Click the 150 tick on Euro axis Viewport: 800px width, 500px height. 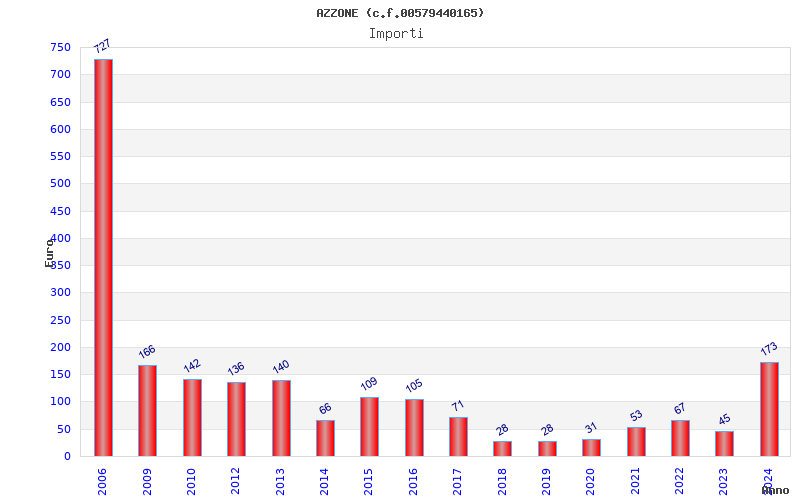[60, 374]
